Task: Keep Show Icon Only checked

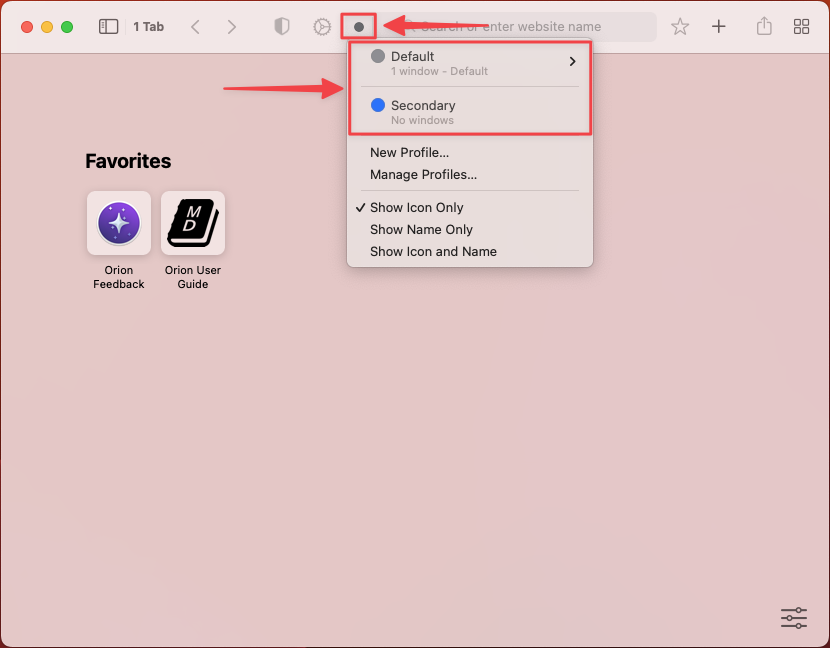Action: (x=416, y=207)
